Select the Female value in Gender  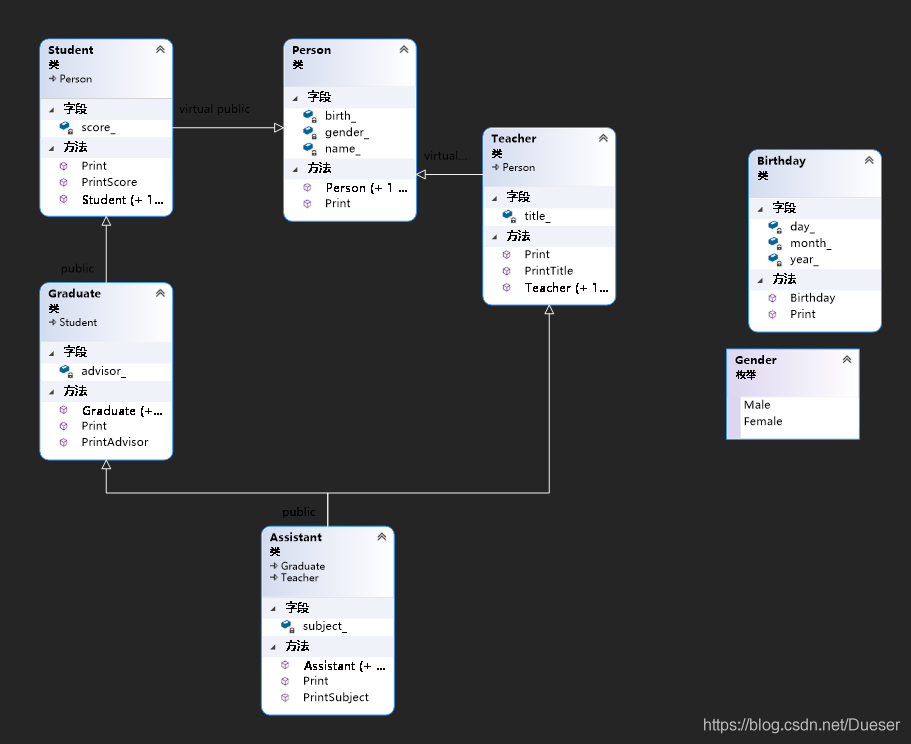pos(762,421)
